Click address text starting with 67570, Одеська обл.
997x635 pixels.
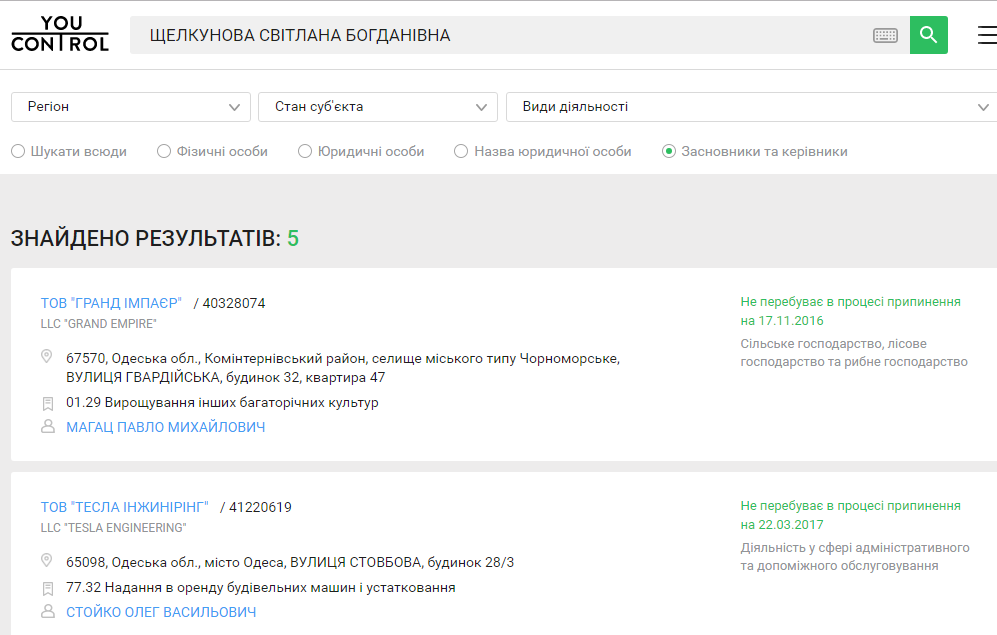[x=343, y=368]
